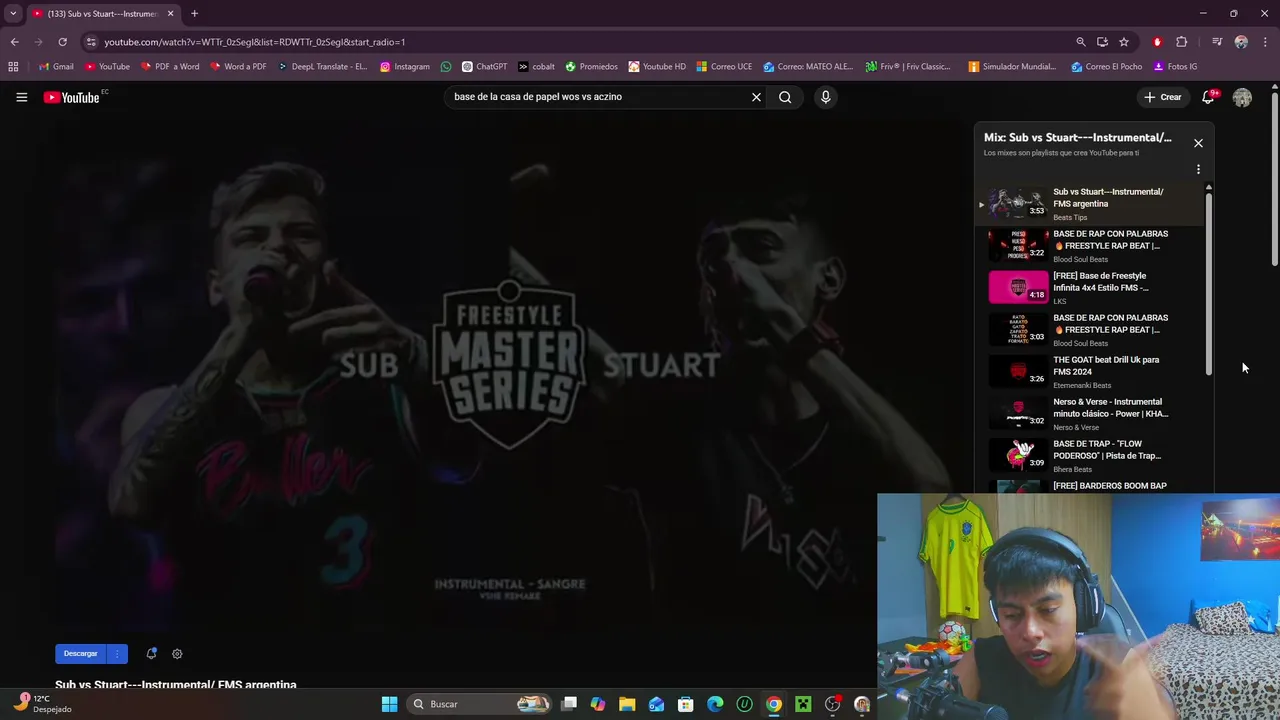Close the Mix playlist panel
This screenshot has width=1280, height=720.
(1198, 143)
